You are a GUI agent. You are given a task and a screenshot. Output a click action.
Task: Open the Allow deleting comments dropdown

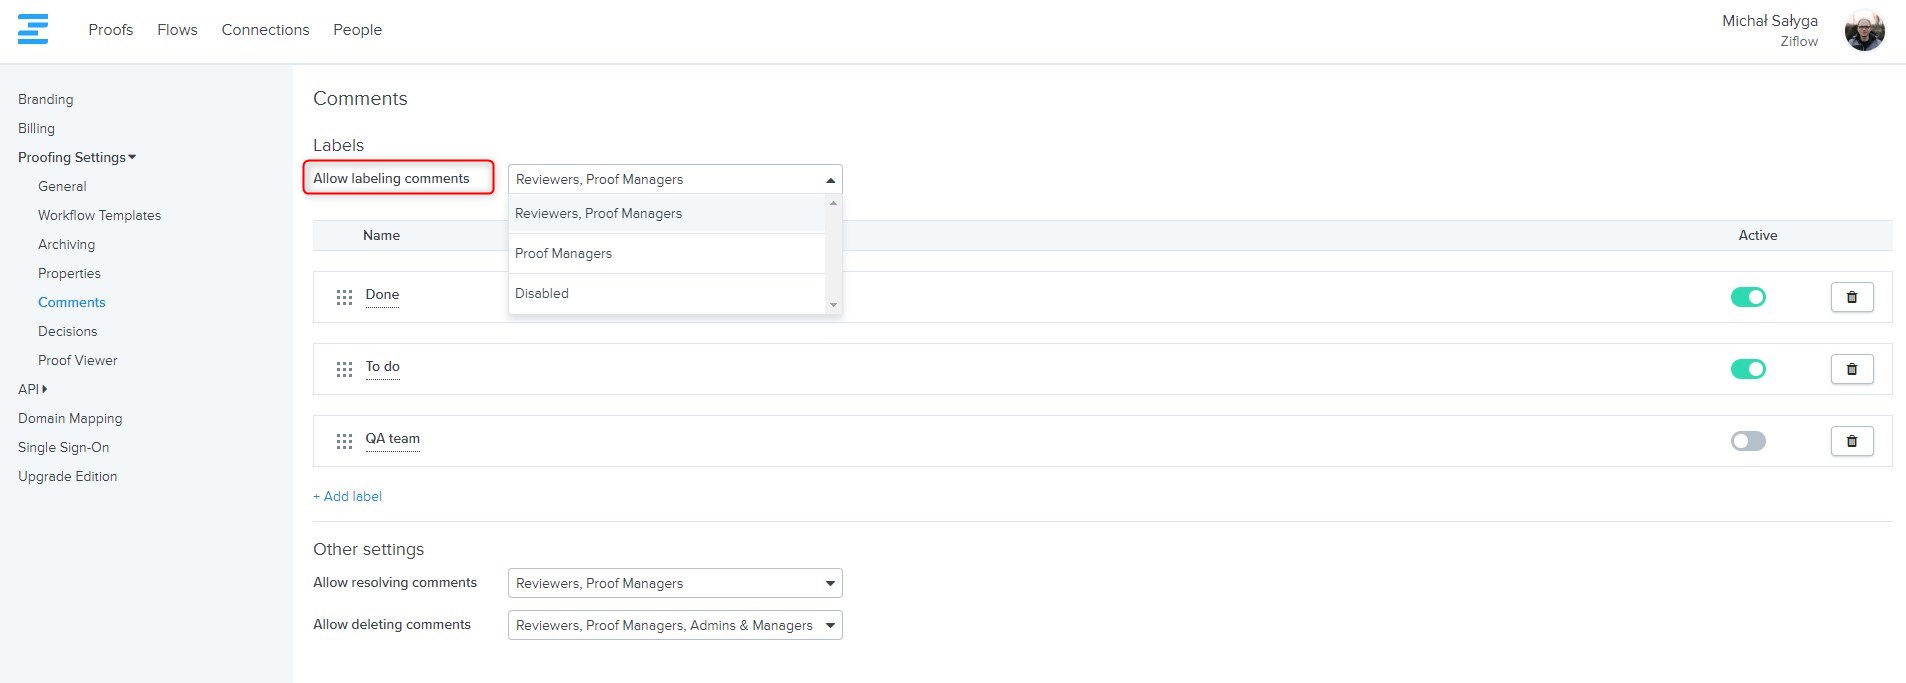[x=675, y=625]
